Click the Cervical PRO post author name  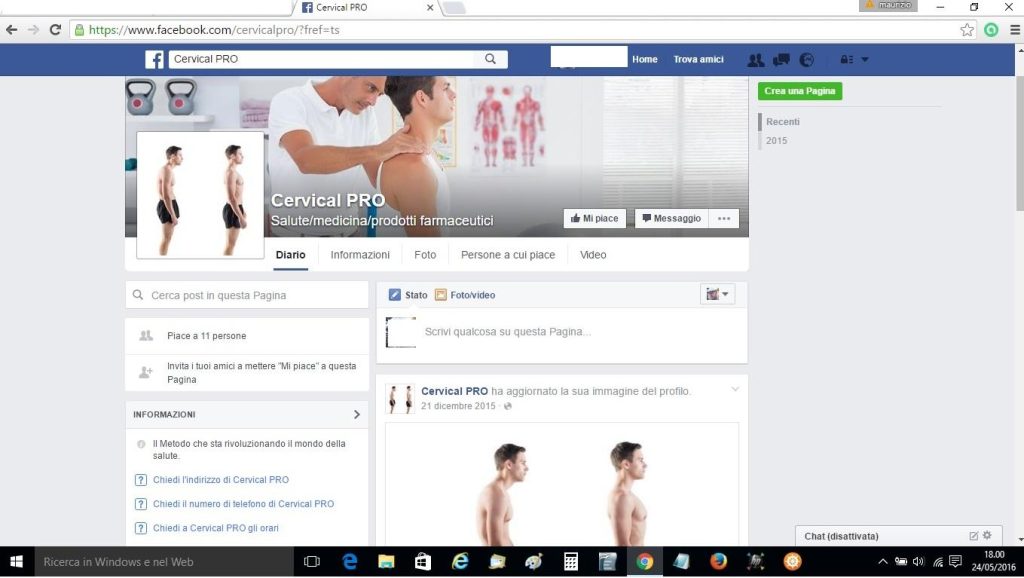pos(454,391)
